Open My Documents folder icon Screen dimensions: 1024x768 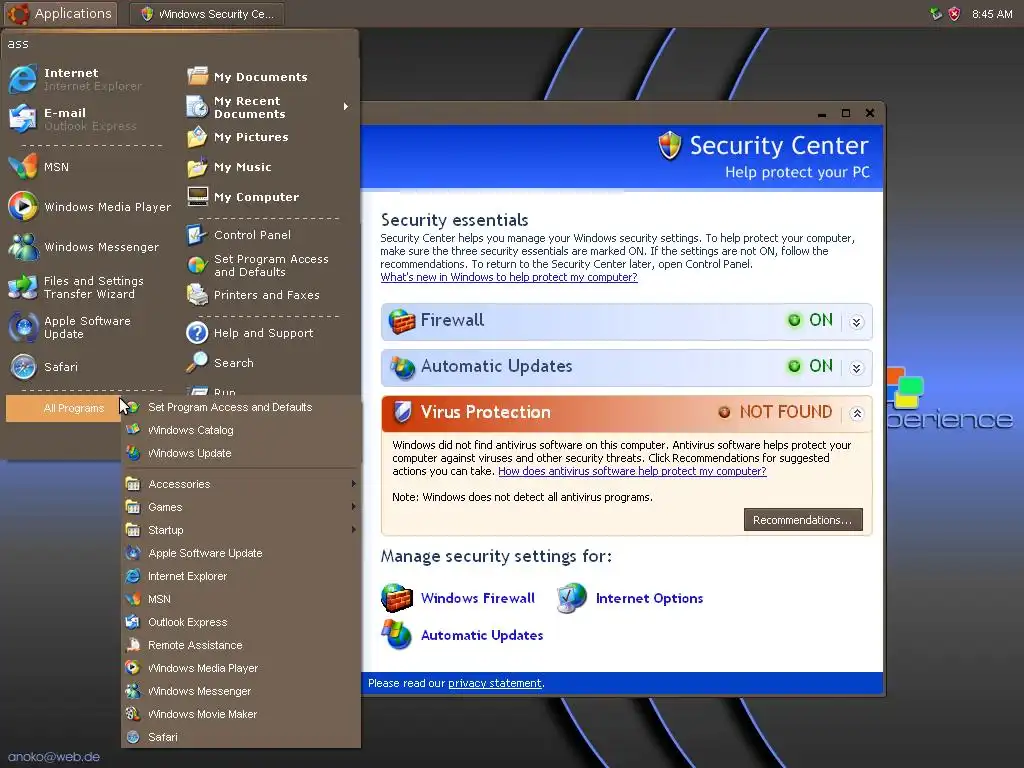[197, 76]
